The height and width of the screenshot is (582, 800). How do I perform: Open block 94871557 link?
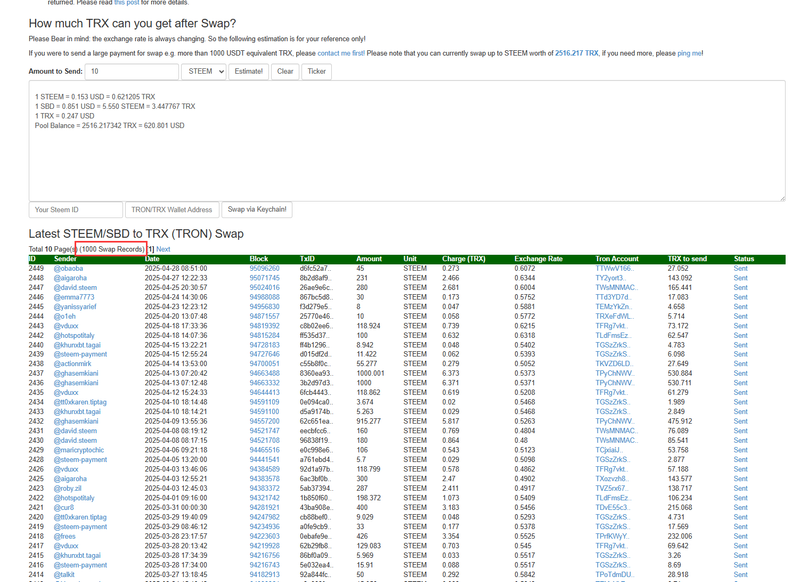click(x=264, y=316)
